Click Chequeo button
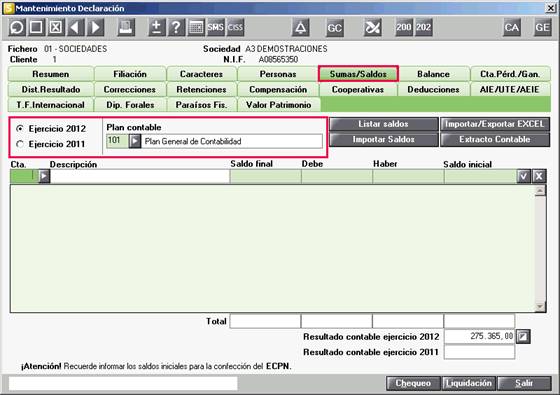 (413, 383)
